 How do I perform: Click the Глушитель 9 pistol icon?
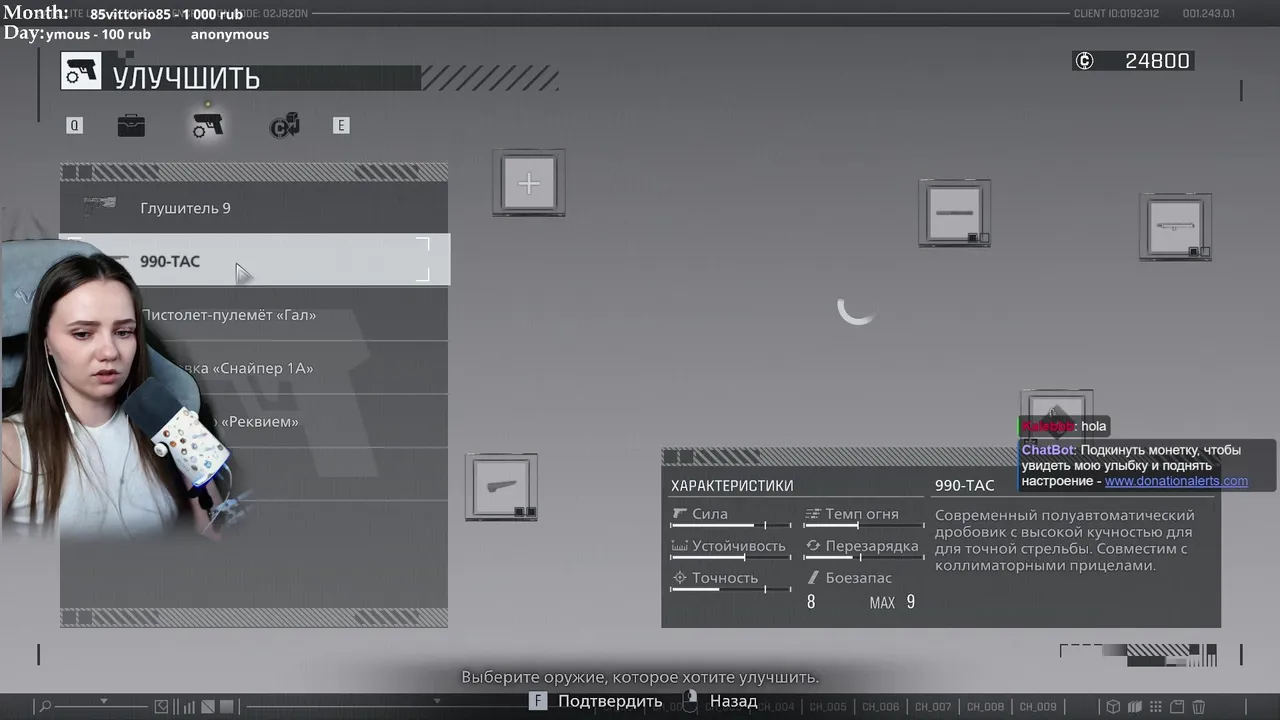point(99,207)
